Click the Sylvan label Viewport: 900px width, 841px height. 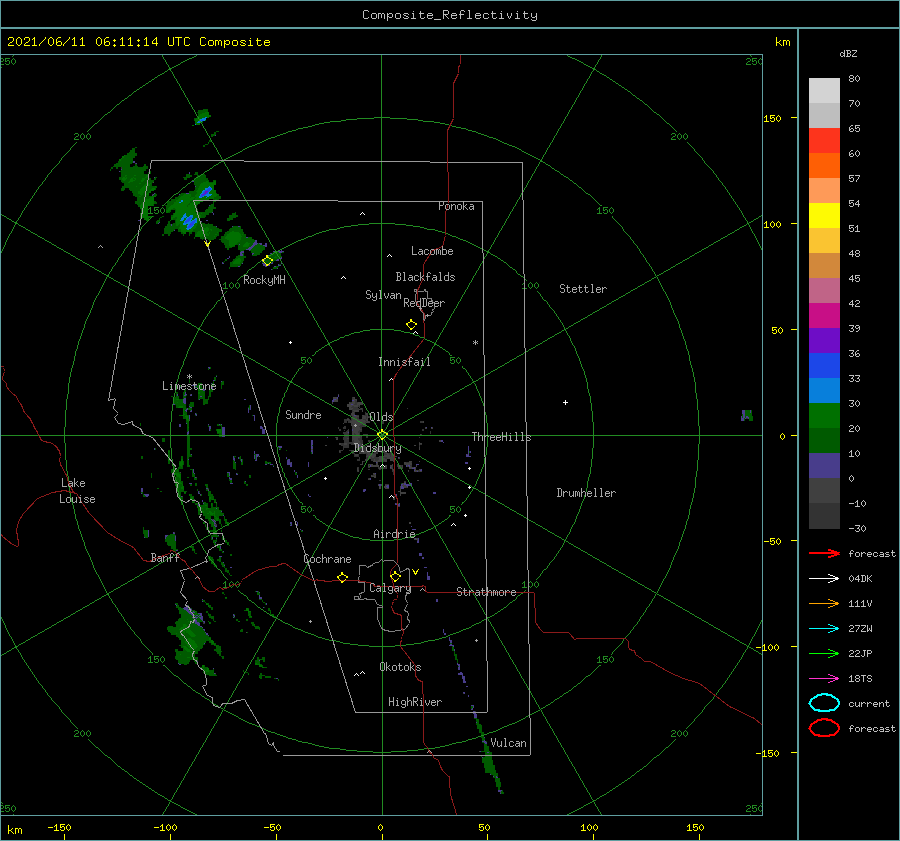pos(383,295)
